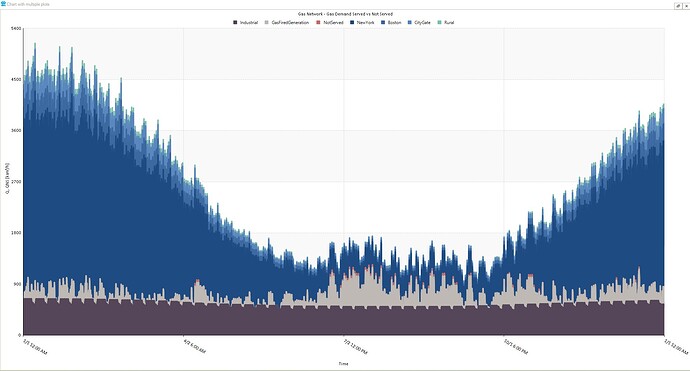
Task: Click the Industrial legend color swatch
Action: [235, 22]
